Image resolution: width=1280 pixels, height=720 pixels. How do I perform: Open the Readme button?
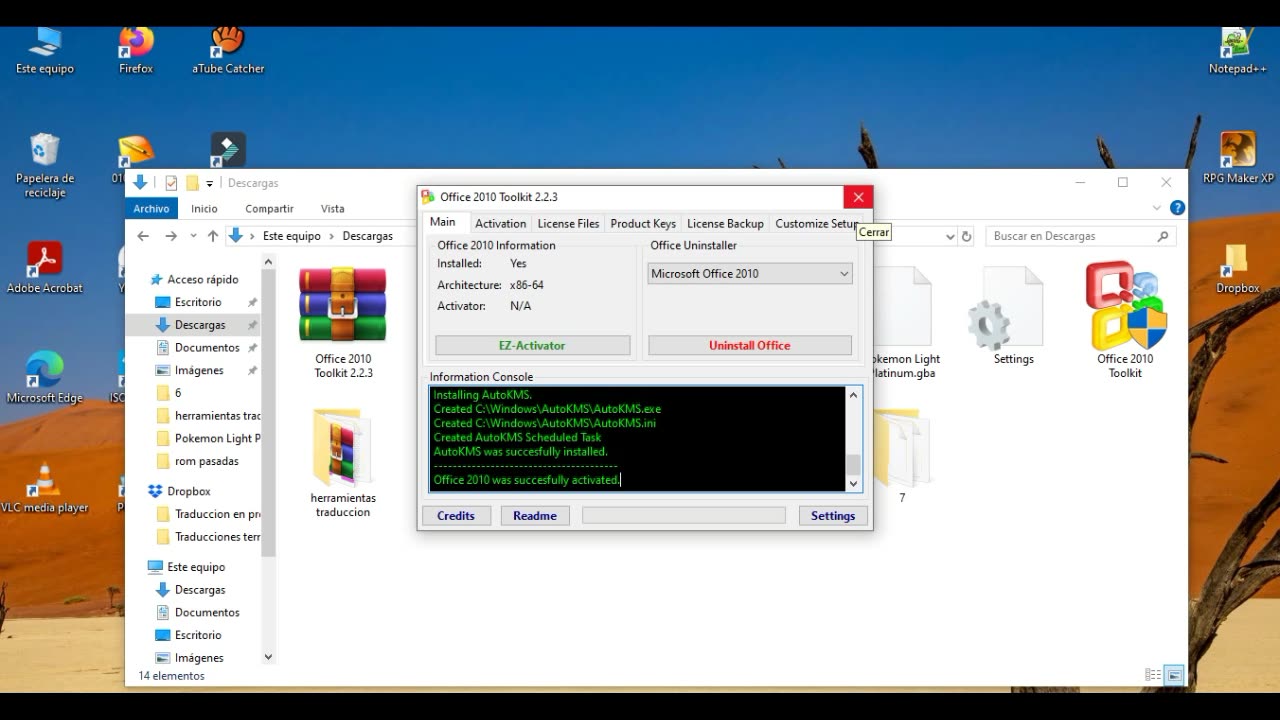[x=535, y=516]
